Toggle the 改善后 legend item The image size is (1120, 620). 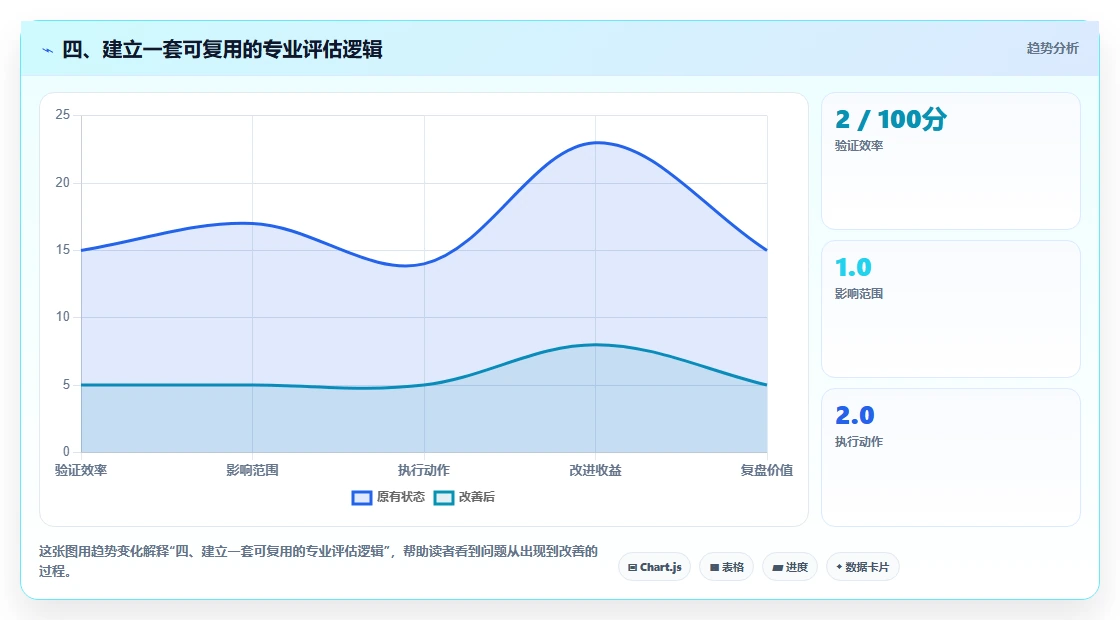click(x=464, y=497)
